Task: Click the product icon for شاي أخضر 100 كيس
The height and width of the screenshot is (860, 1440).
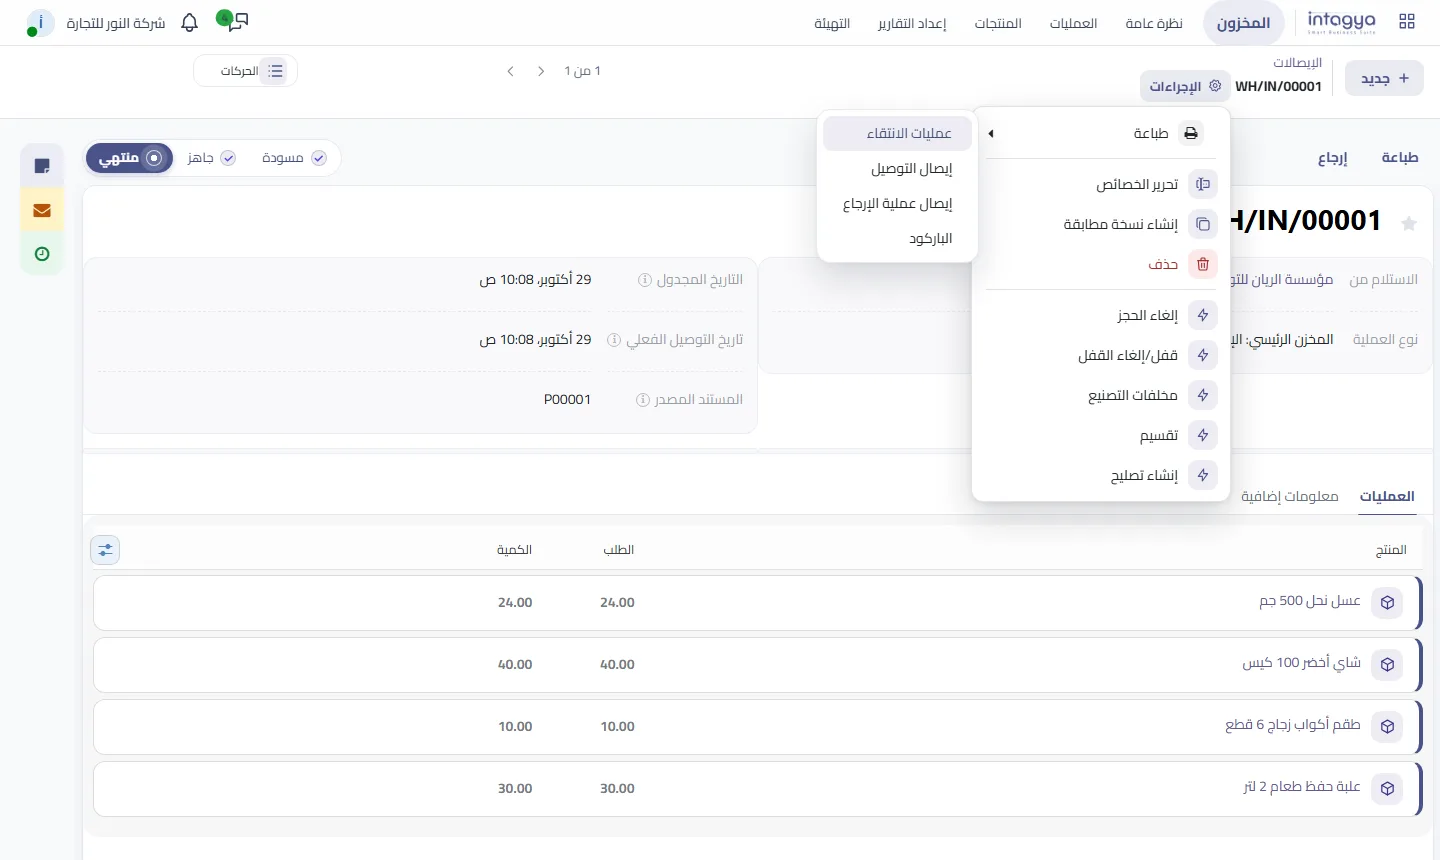Action: 1387,665
